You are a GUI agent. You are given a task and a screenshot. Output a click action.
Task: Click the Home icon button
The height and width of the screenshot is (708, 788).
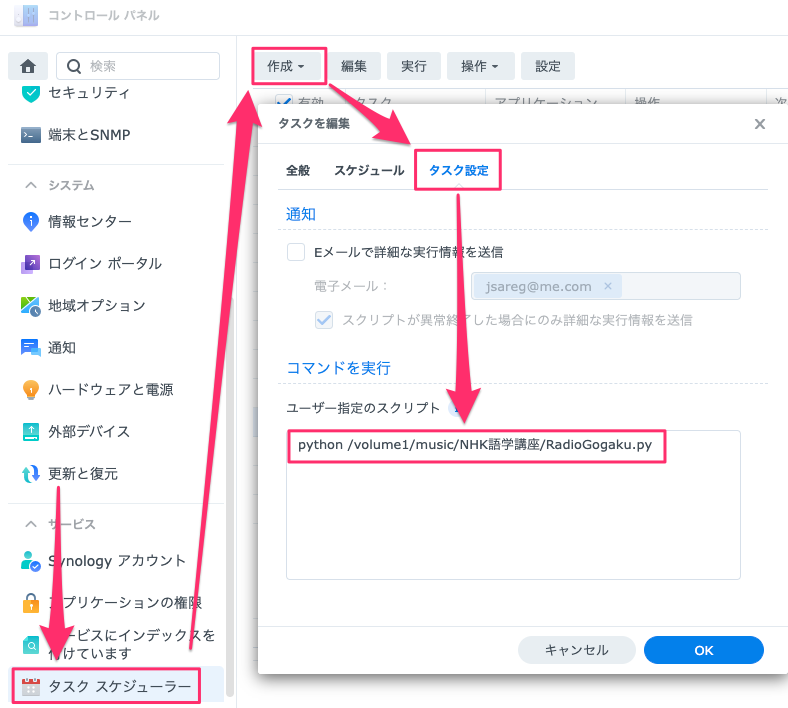(x=28, y=66)
